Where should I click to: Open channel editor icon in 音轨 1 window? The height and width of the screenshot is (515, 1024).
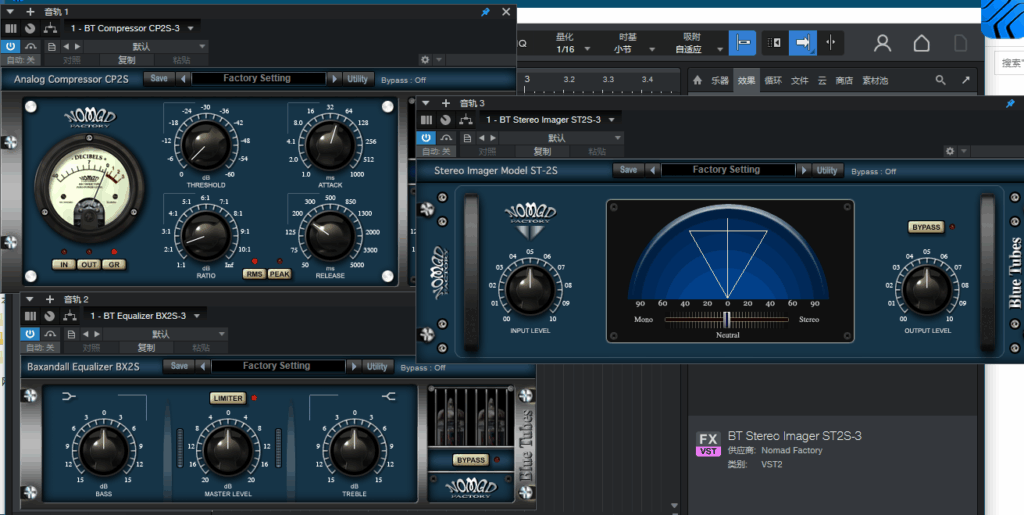click(x=10, y=28)
